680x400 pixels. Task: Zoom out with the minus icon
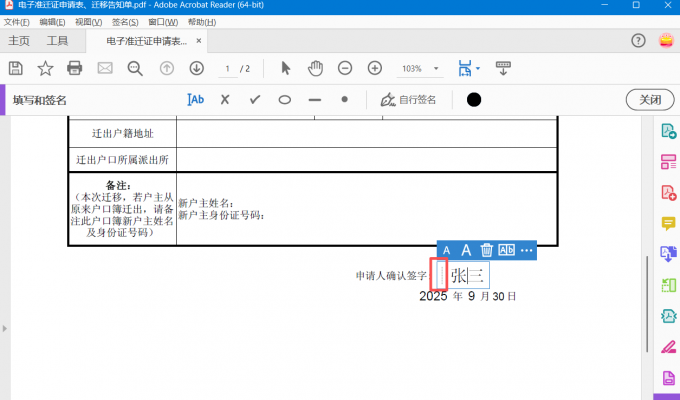click(345, 68)
